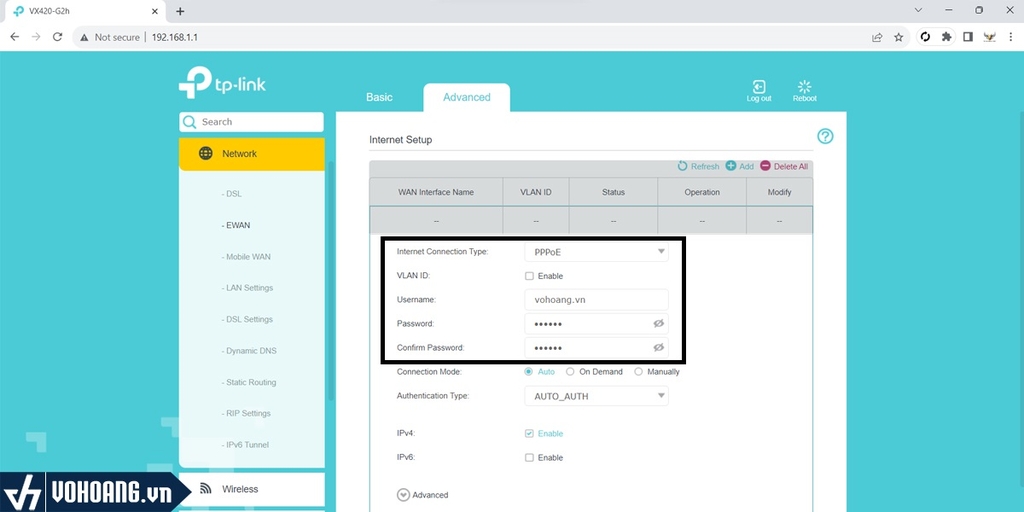The image size is (1024, 512).
Task: Close the VX420-G2h browser tab
Action: coord(154,11)
